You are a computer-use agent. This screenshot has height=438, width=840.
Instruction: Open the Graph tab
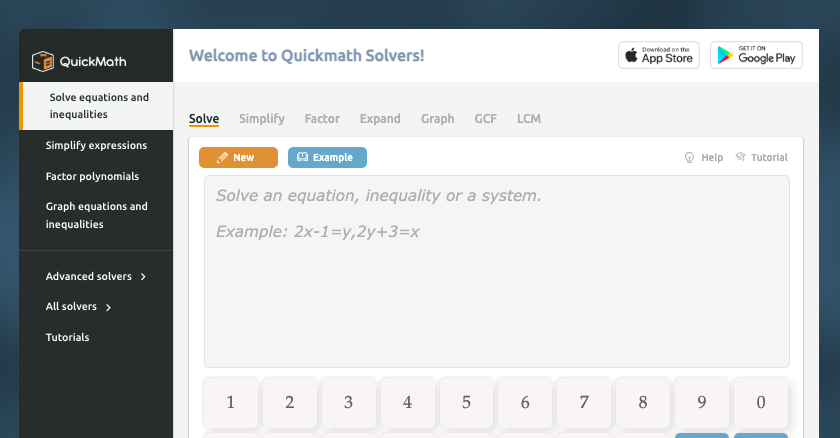coord(437,119)
